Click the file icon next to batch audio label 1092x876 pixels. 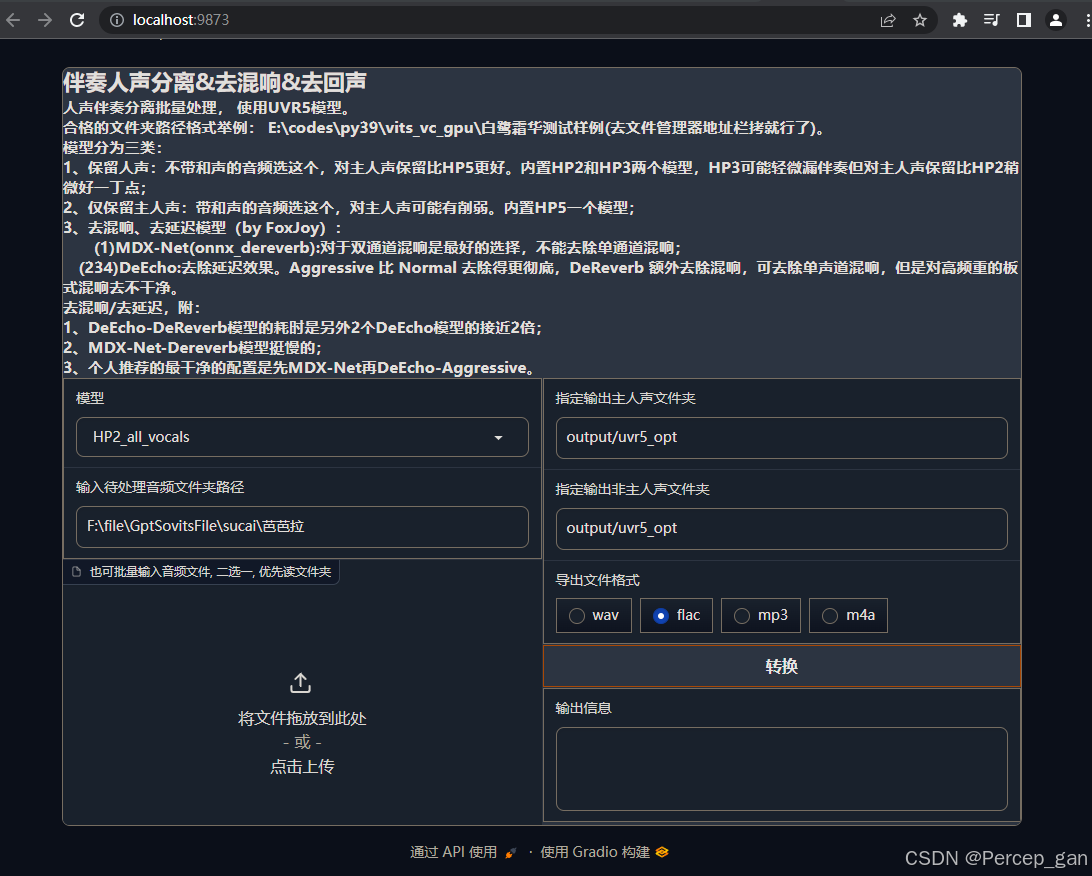(x=77, y=572)
